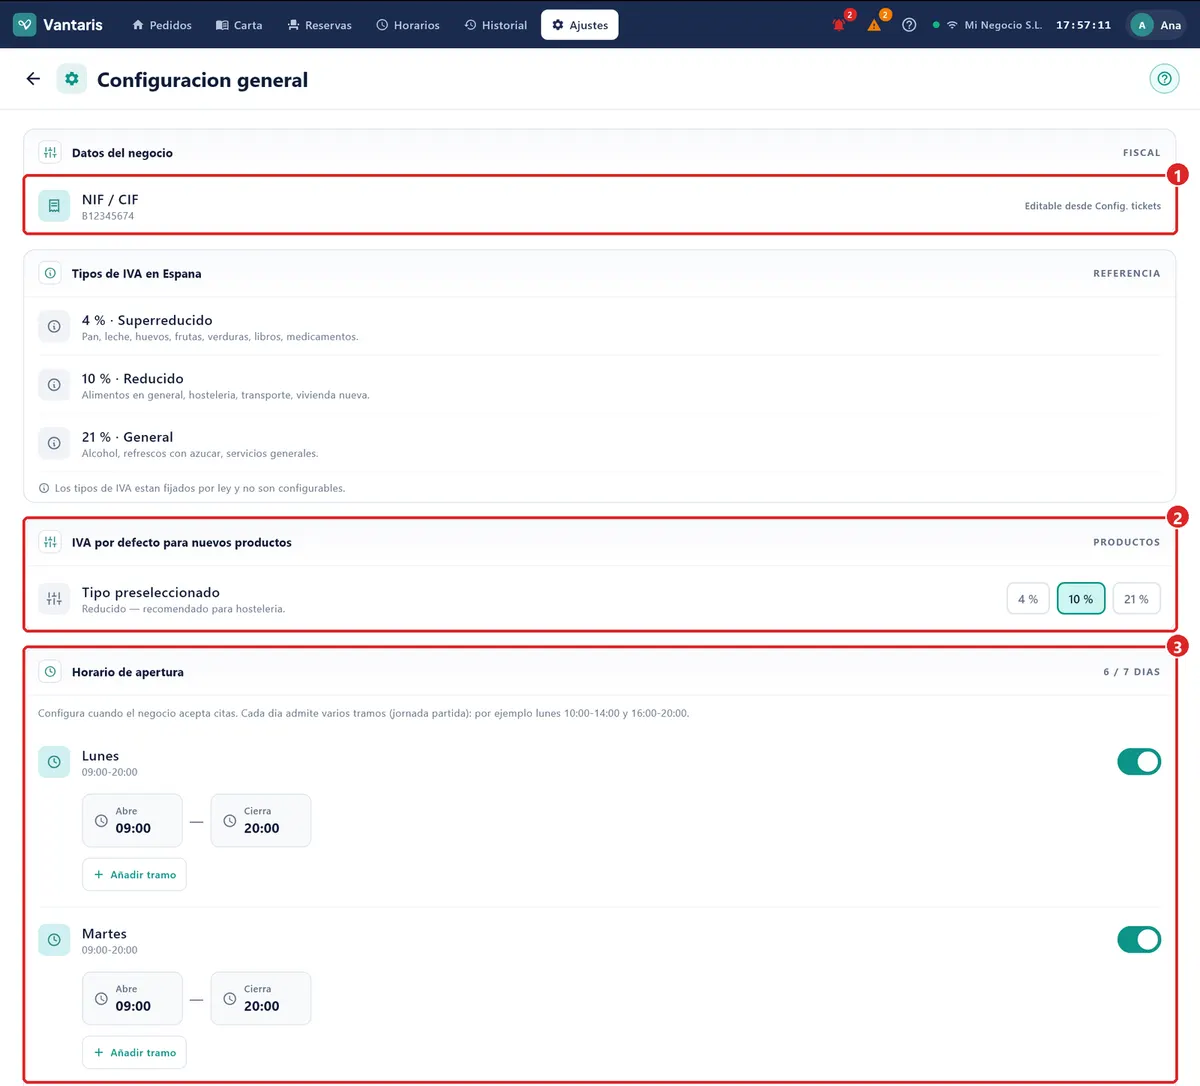Click the info icon for 21 % General
This screenshot has width=1200, height=1086.
point(54,443)
